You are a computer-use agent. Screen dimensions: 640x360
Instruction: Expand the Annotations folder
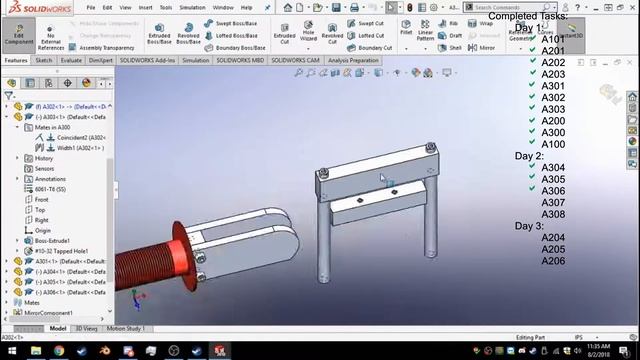point(18,179)
